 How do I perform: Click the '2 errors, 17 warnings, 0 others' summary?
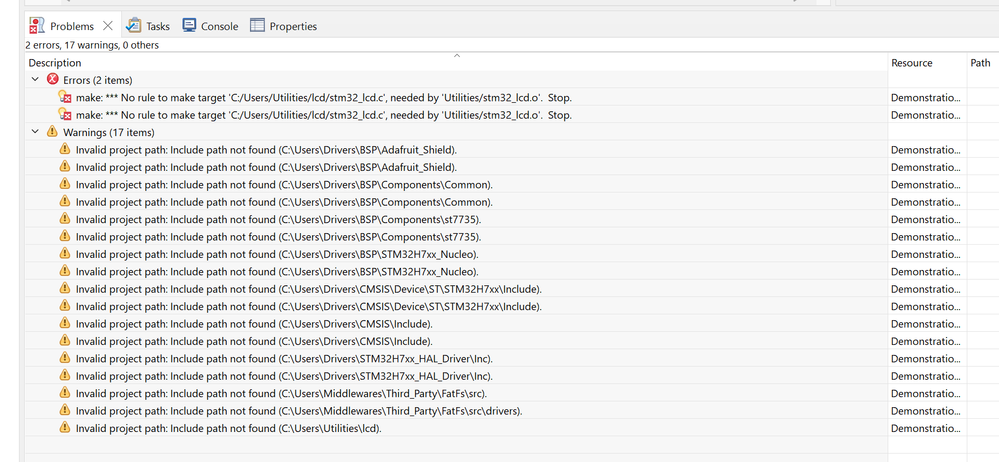tap(92, 45)
